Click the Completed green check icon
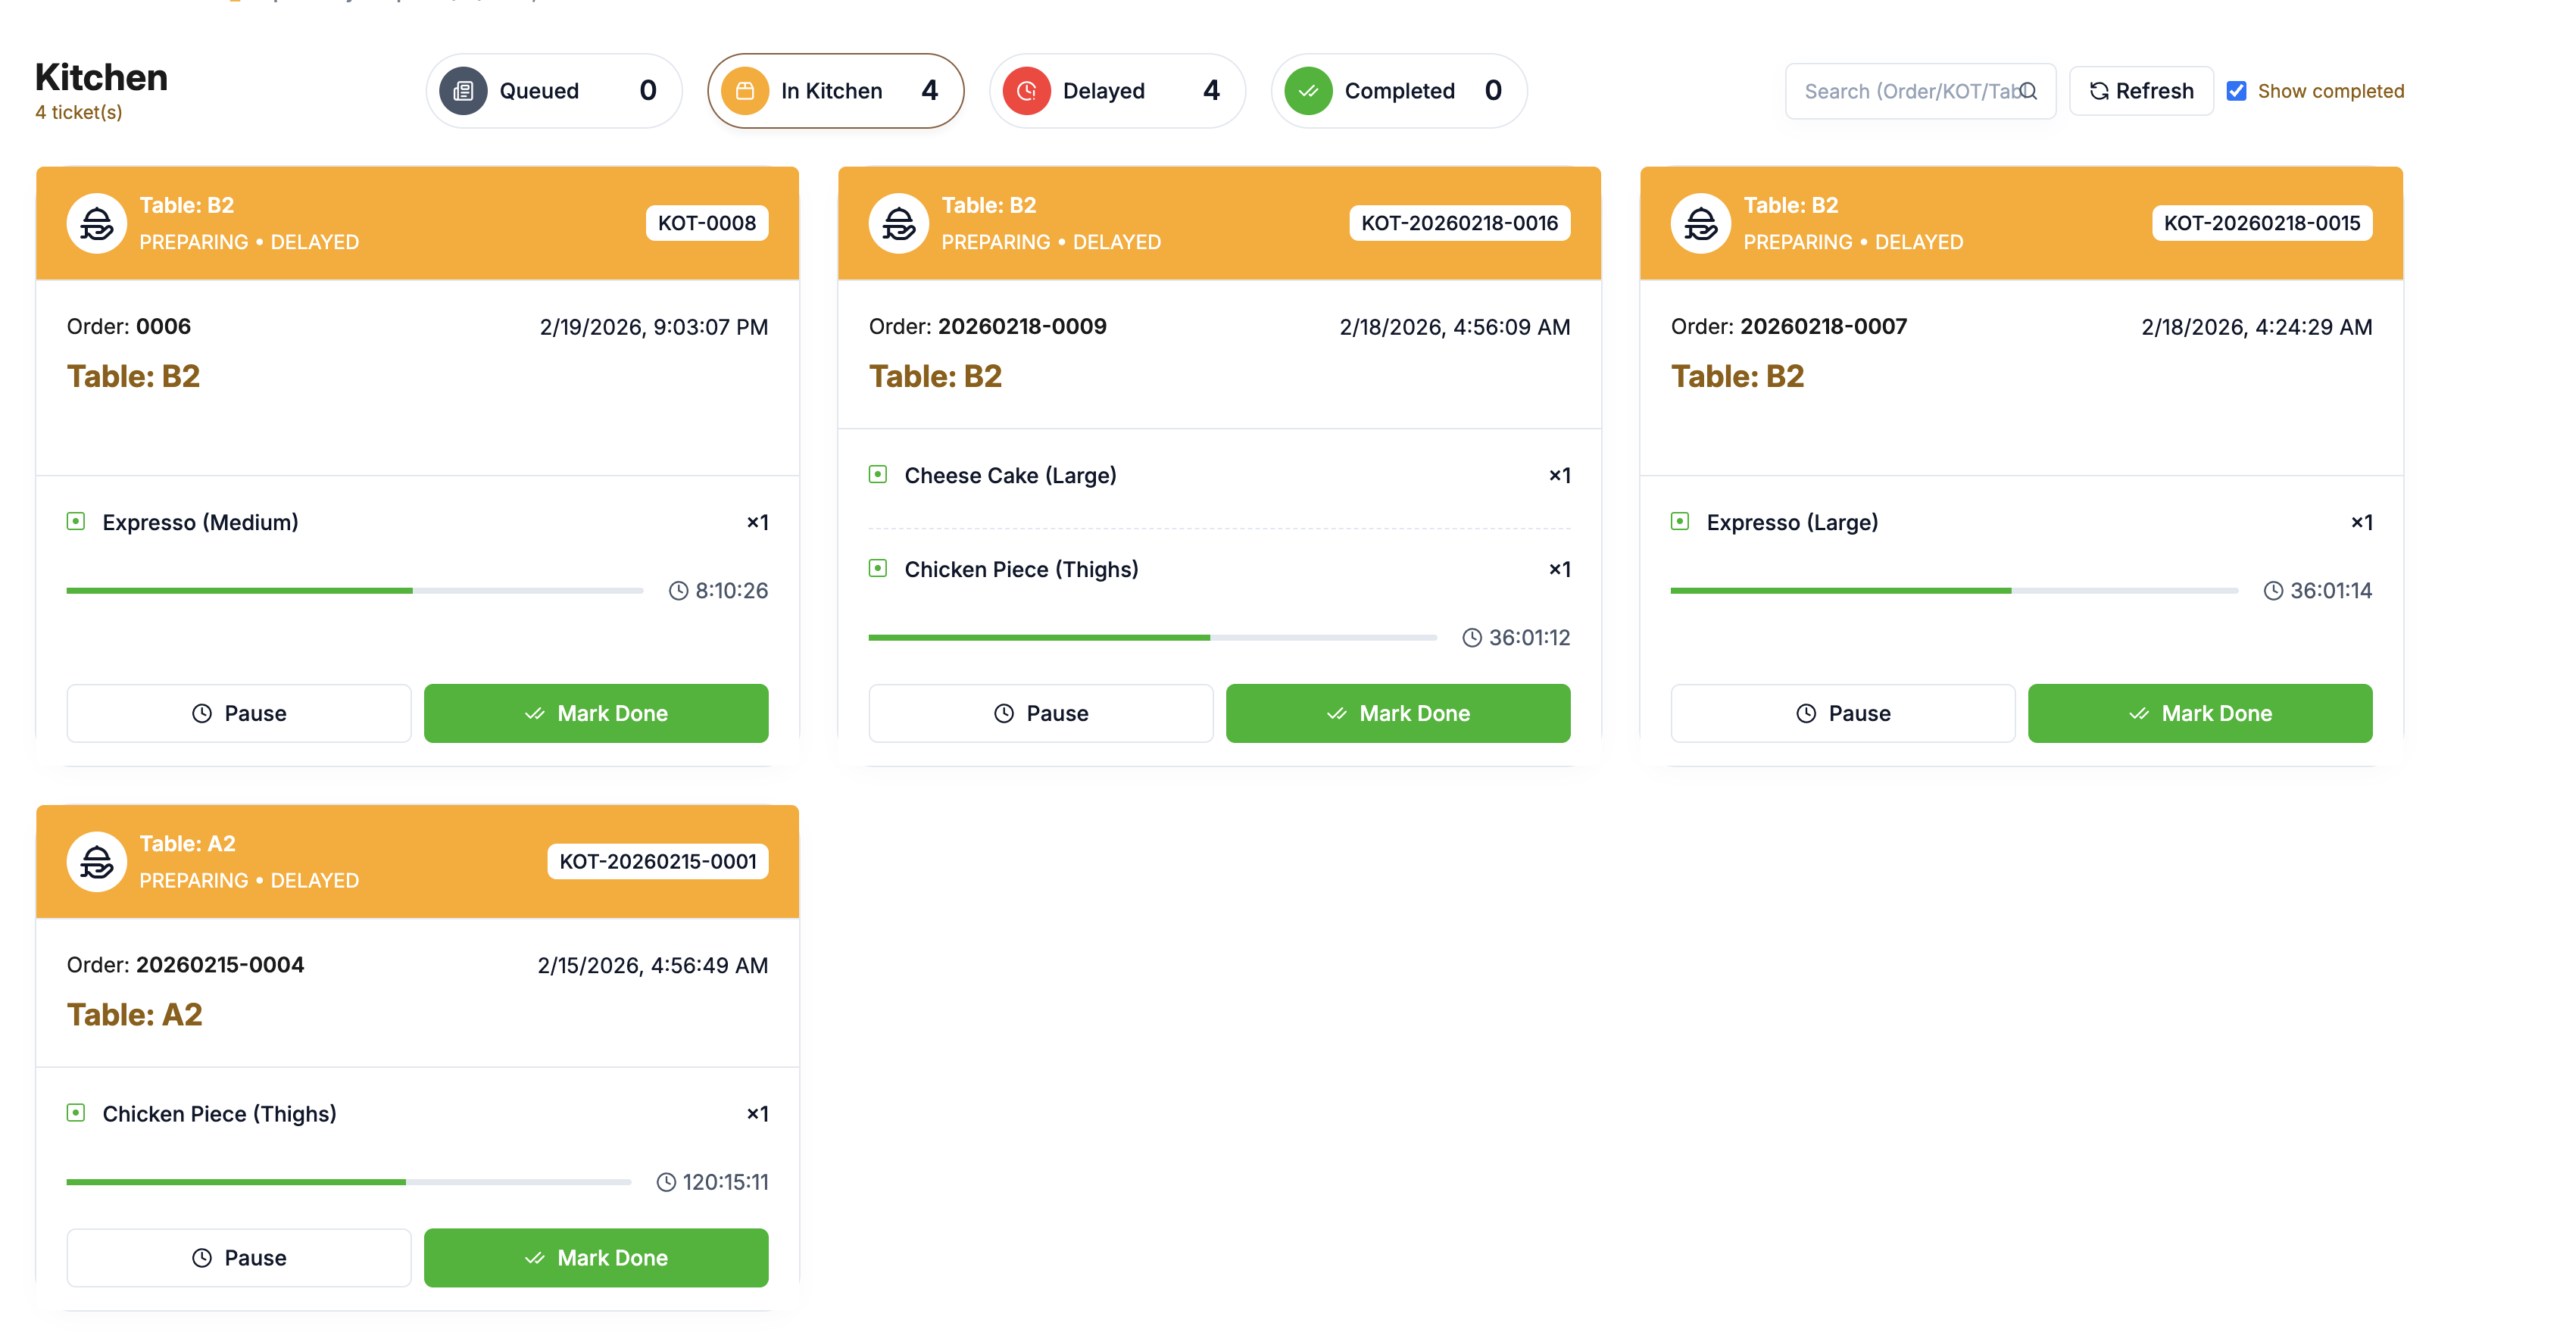Viewport: 2560px width, 1342px height. (1308, 91)
